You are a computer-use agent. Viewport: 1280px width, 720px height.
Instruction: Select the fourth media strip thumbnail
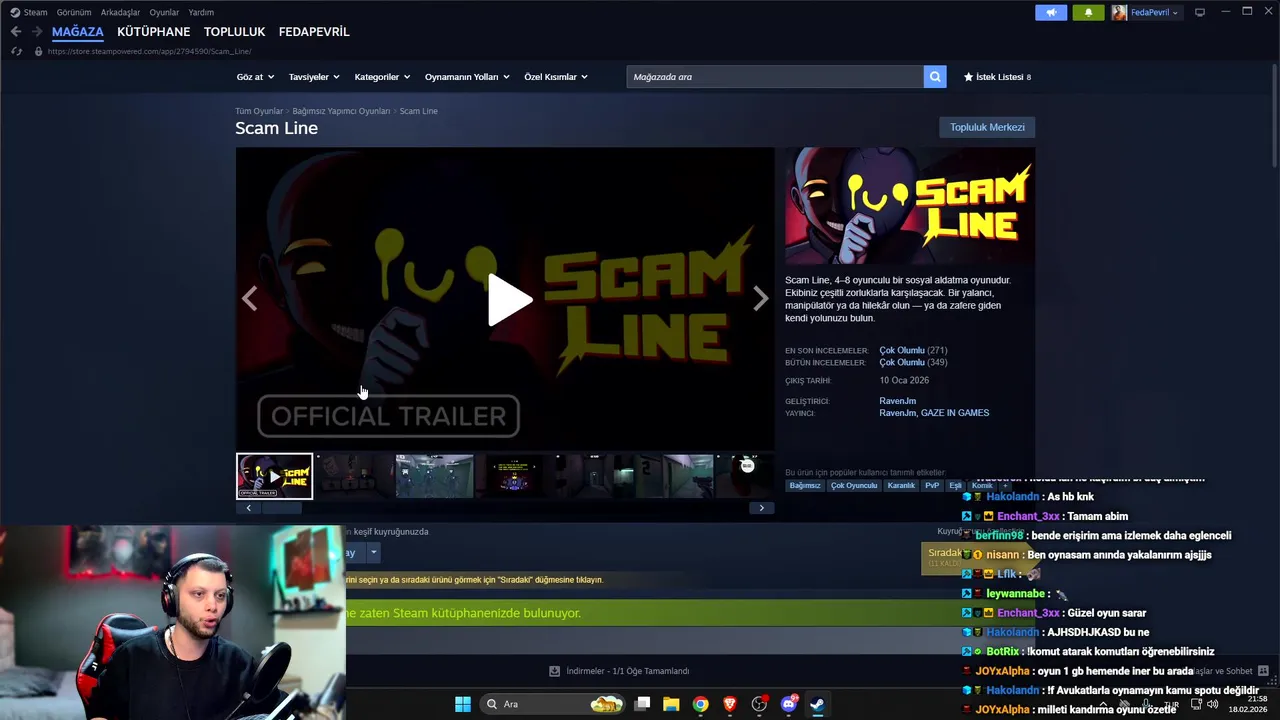tap(514, 476)
